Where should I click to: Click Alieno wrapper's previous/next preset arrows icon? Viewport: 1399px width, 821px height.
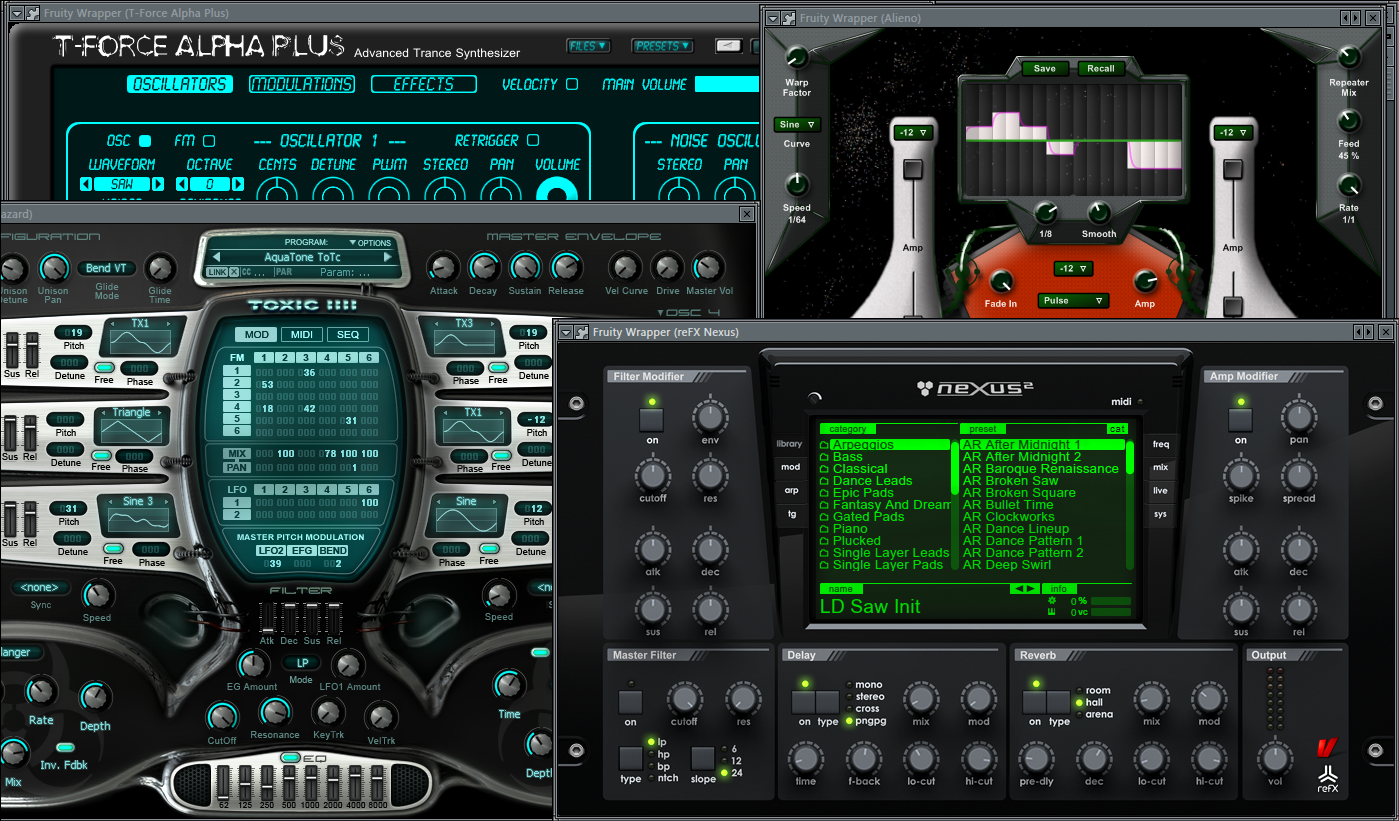(1350, 18)
